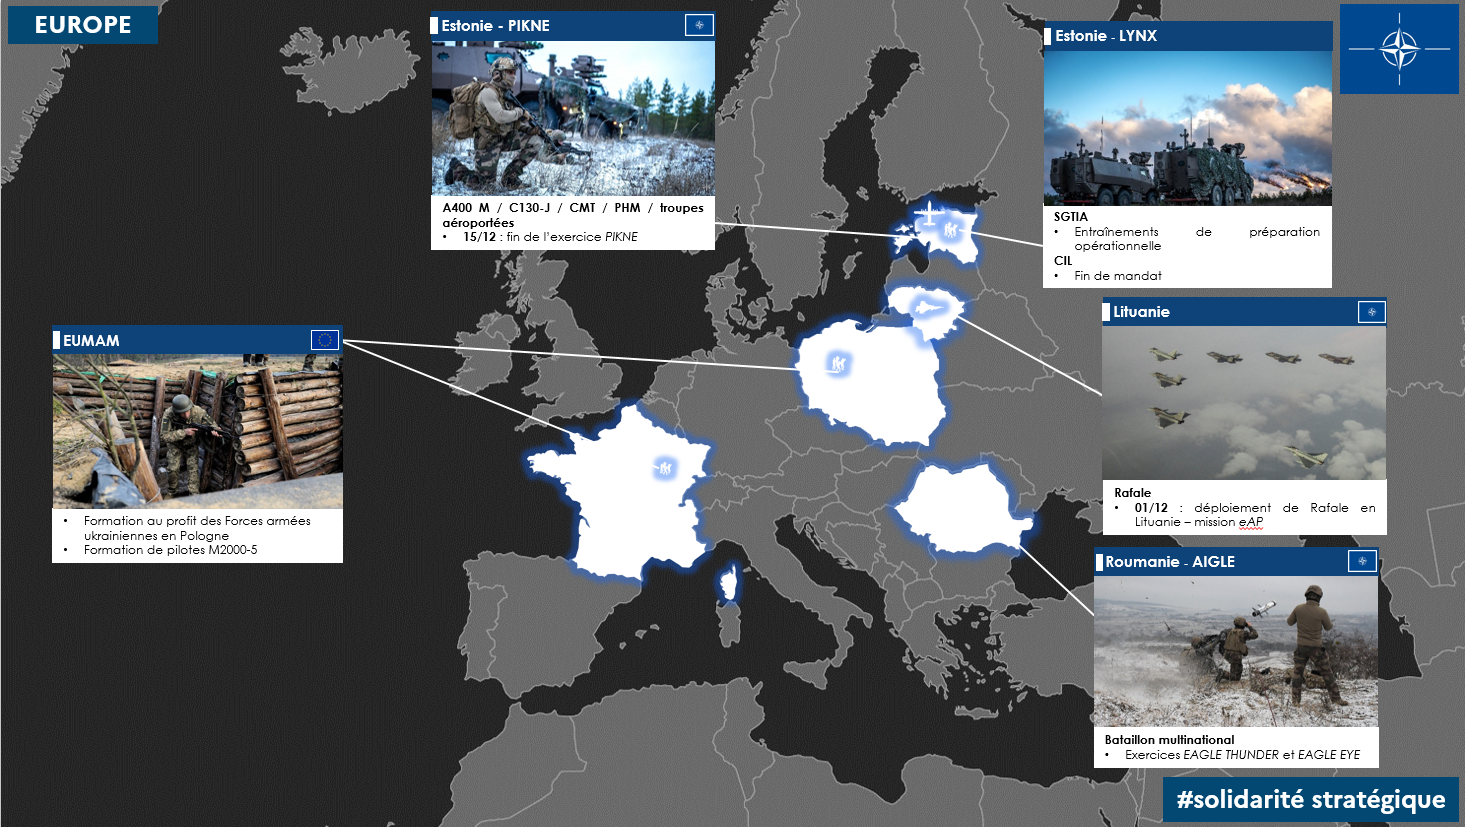
Task: Select the troops icon over France
Action: (x=664, y=467)
